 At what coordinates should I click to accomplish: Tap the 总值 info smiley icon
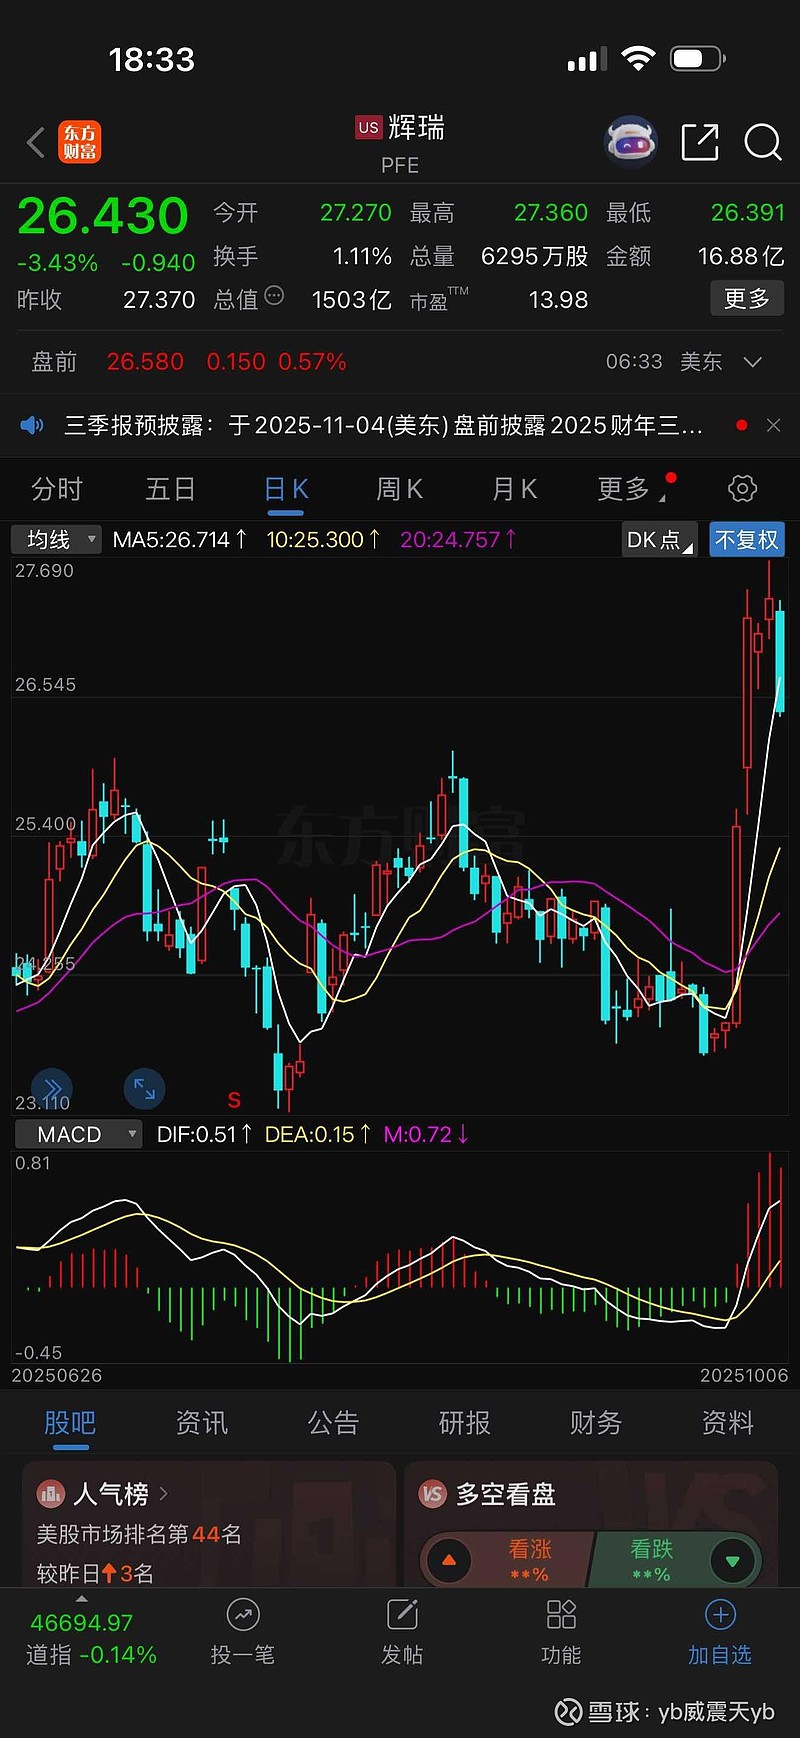click(x=274, y=296)
